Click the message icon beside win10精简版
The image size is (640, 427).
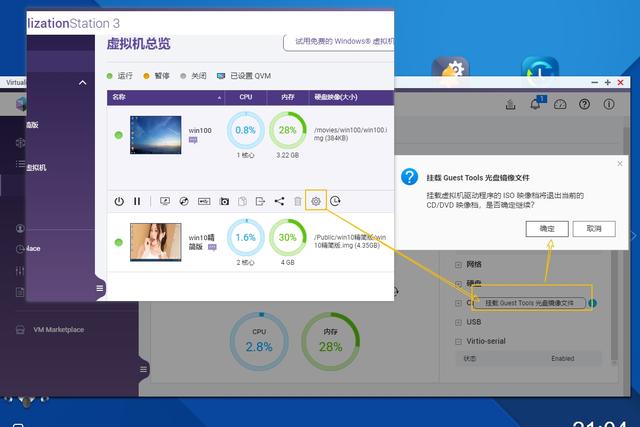(x=212, y=247)
